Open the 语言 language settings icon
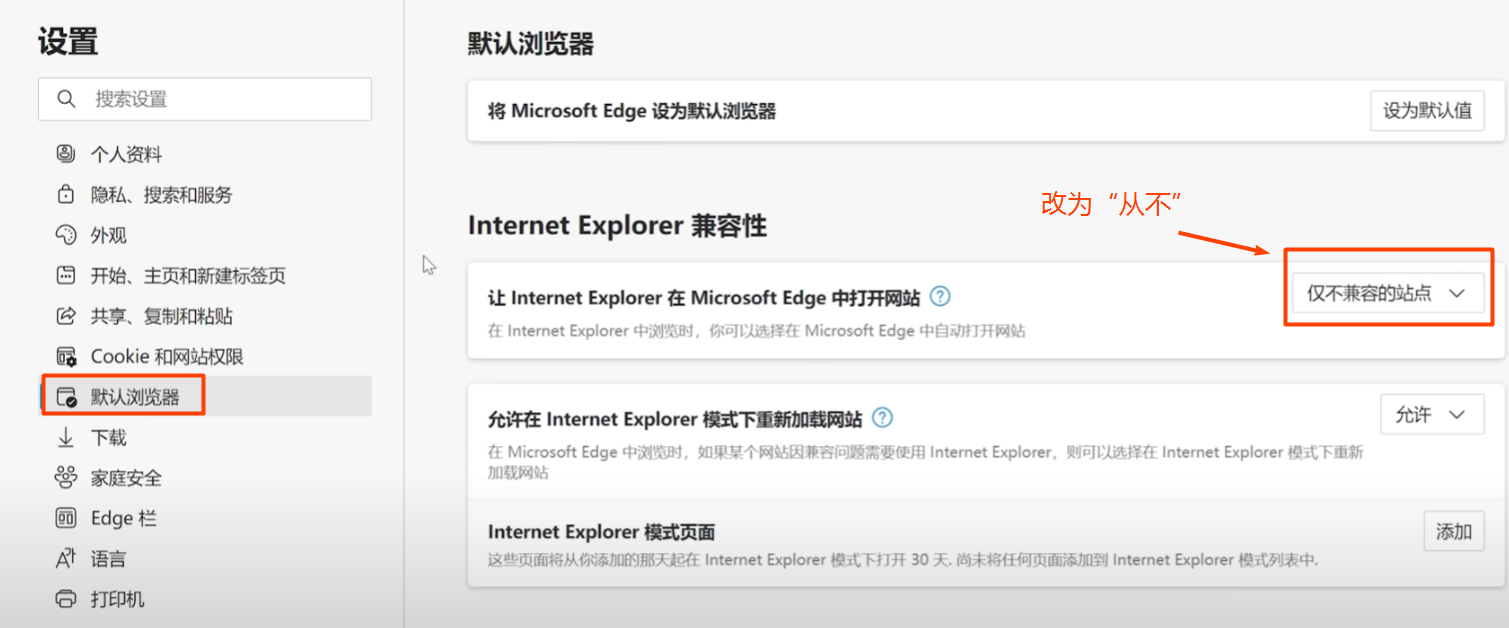Image resolution: width=1509 pixels, height=628 pixels. (x=64, y=558)
